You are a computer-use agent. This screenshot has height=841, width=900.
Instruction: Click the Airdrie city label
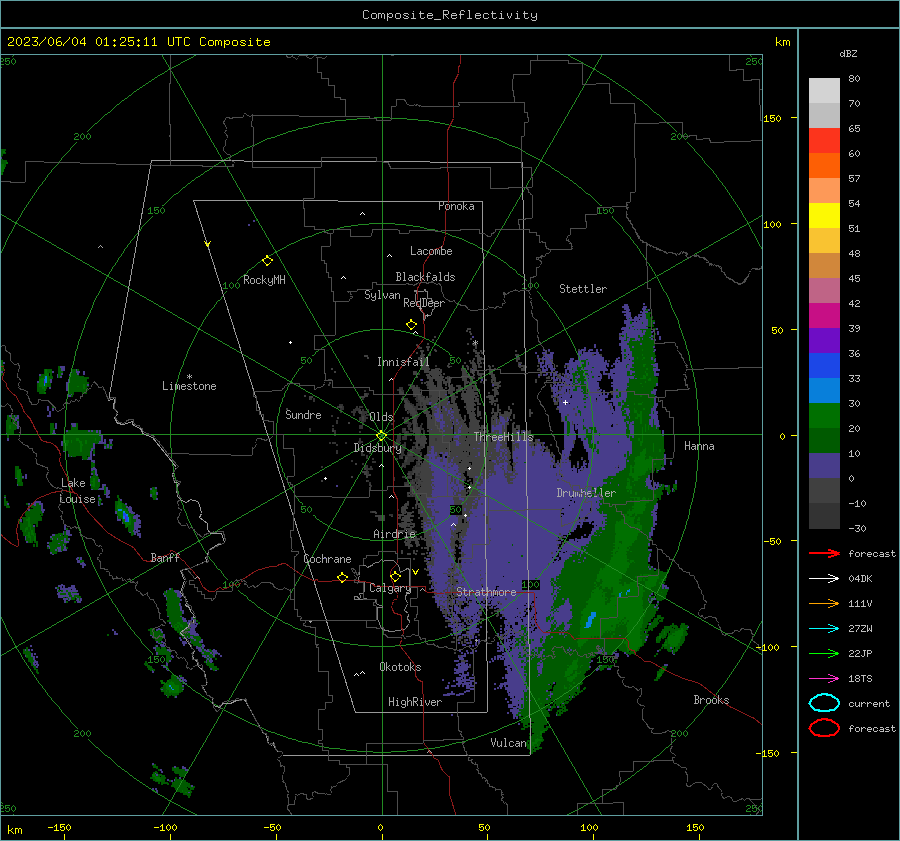pos(394,534)
